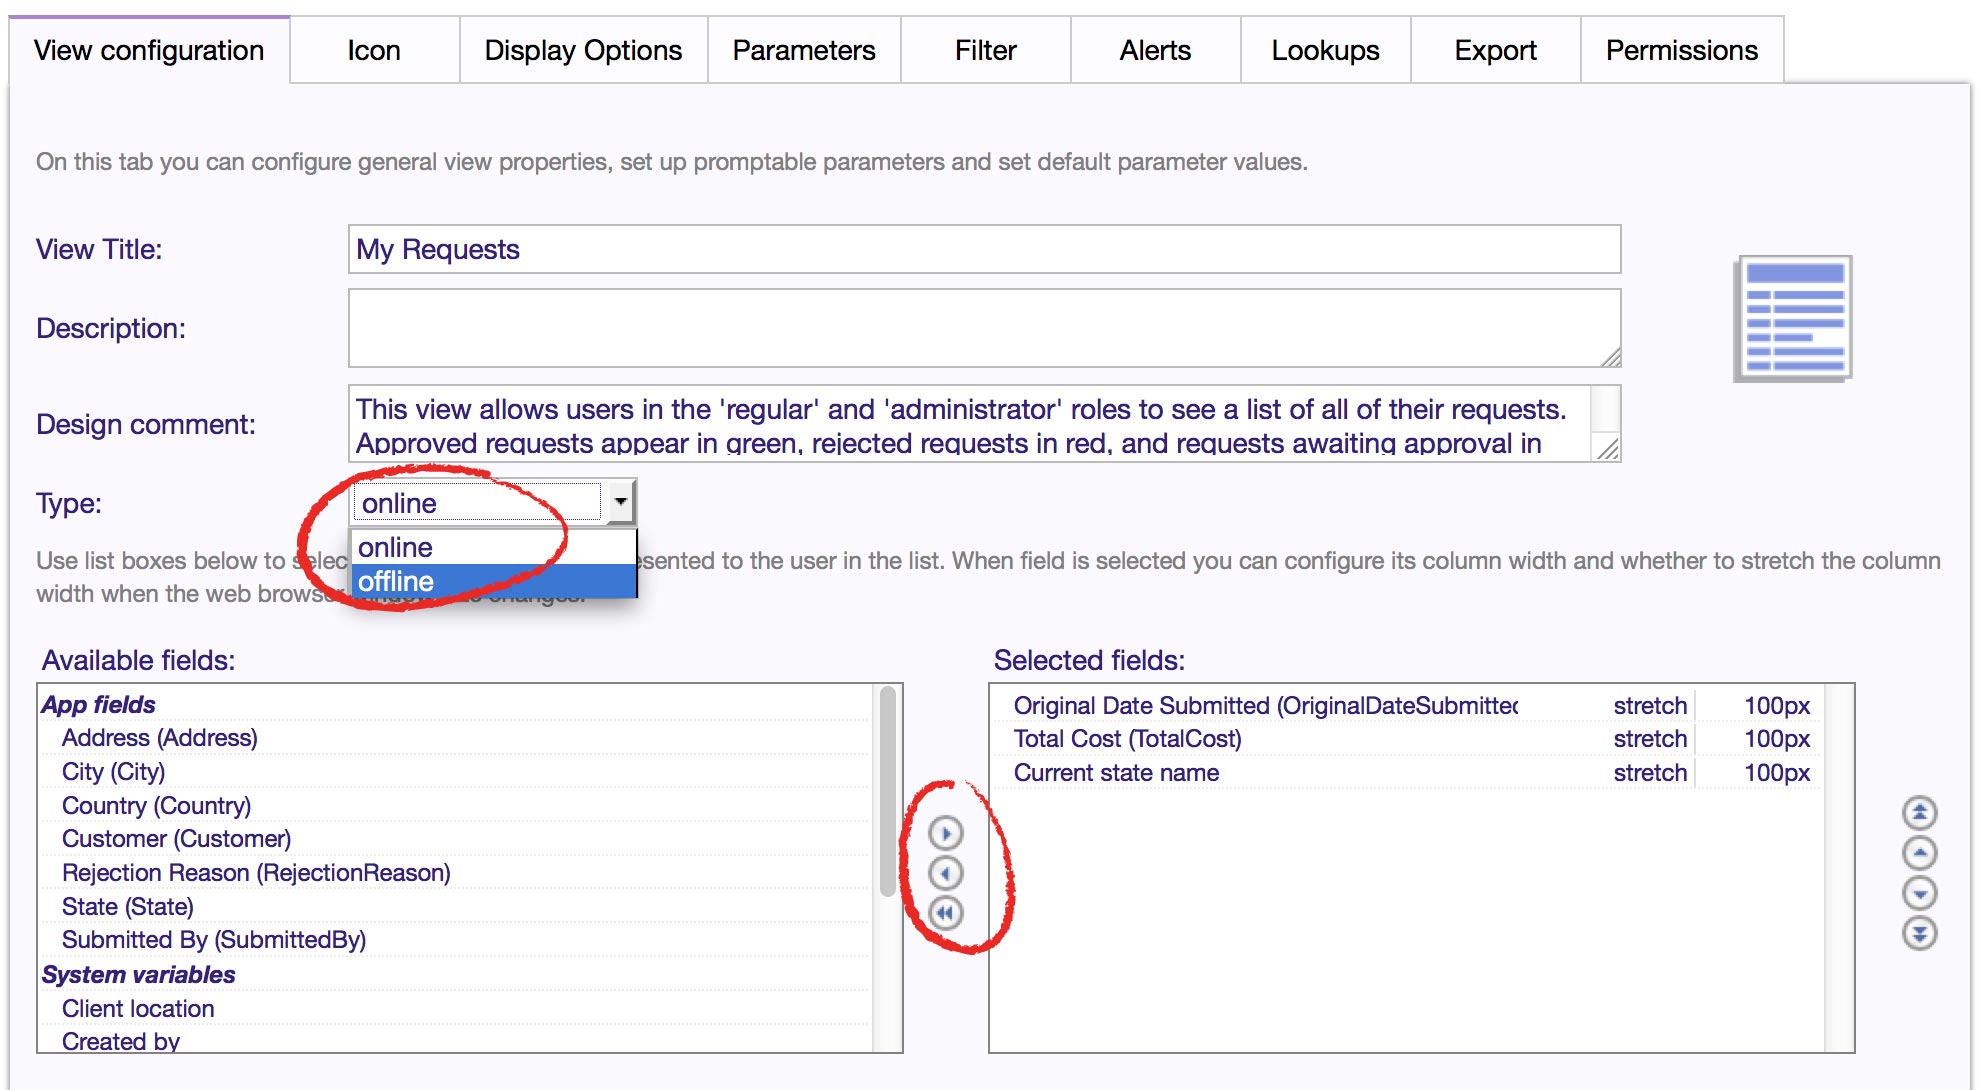This screenshot has width=1984, height=1090.
Task: Select City (City) in available fields
Action: [455, 772]
